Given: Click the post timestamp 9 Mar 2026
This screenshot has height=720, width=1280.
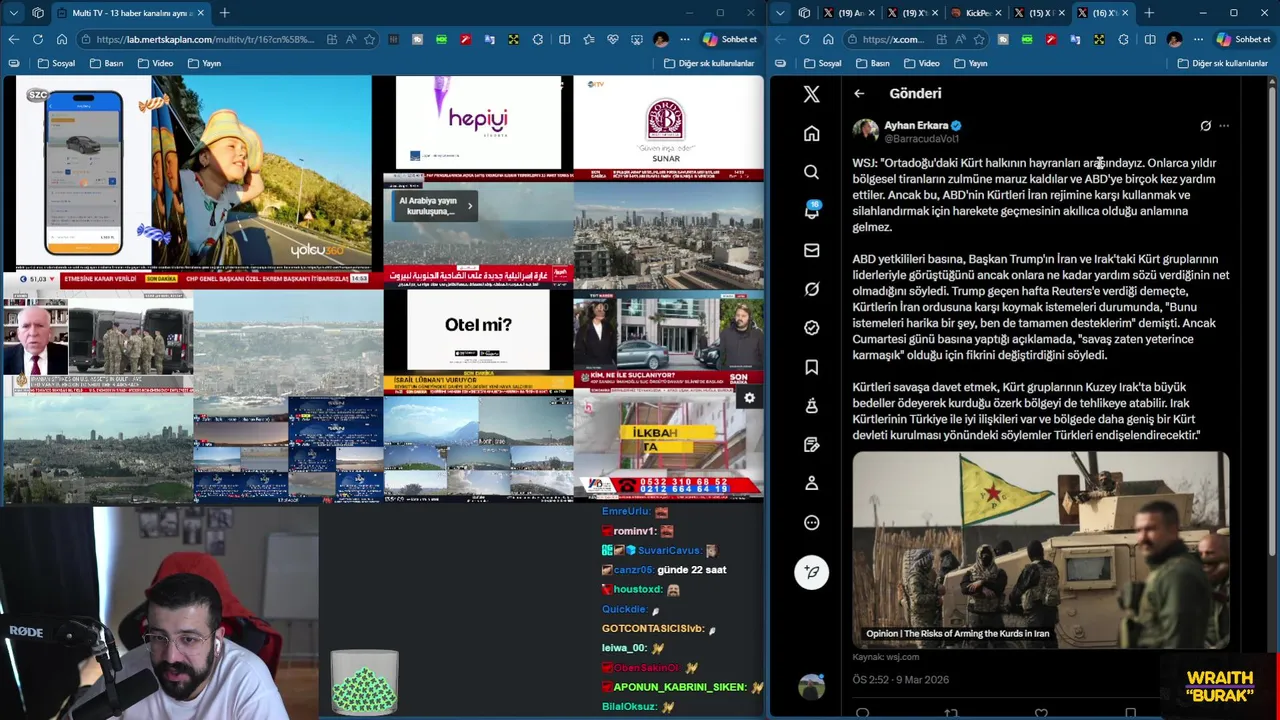Looking at the screenshot, I should pos(901,680).
